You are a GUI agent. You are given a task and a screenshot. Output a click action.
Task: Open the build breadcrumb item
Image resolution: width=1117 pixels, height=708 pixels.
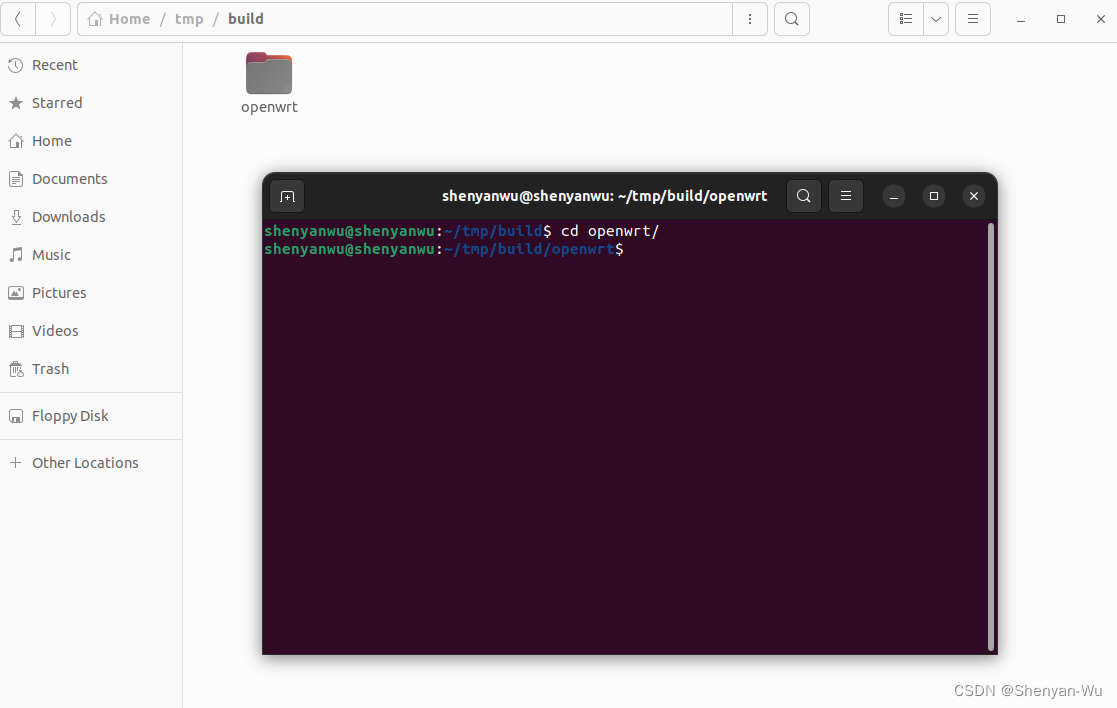246,18
